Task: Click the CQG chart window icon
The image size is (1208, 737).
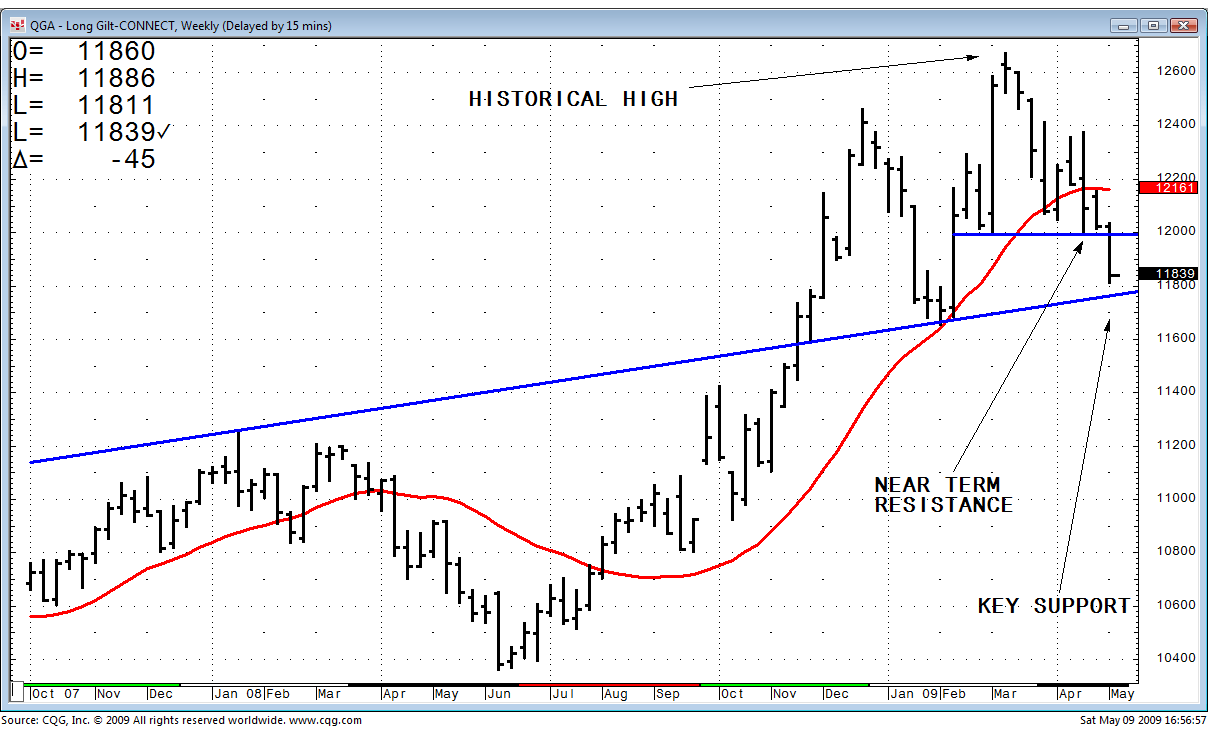Action: coord(17,25)
